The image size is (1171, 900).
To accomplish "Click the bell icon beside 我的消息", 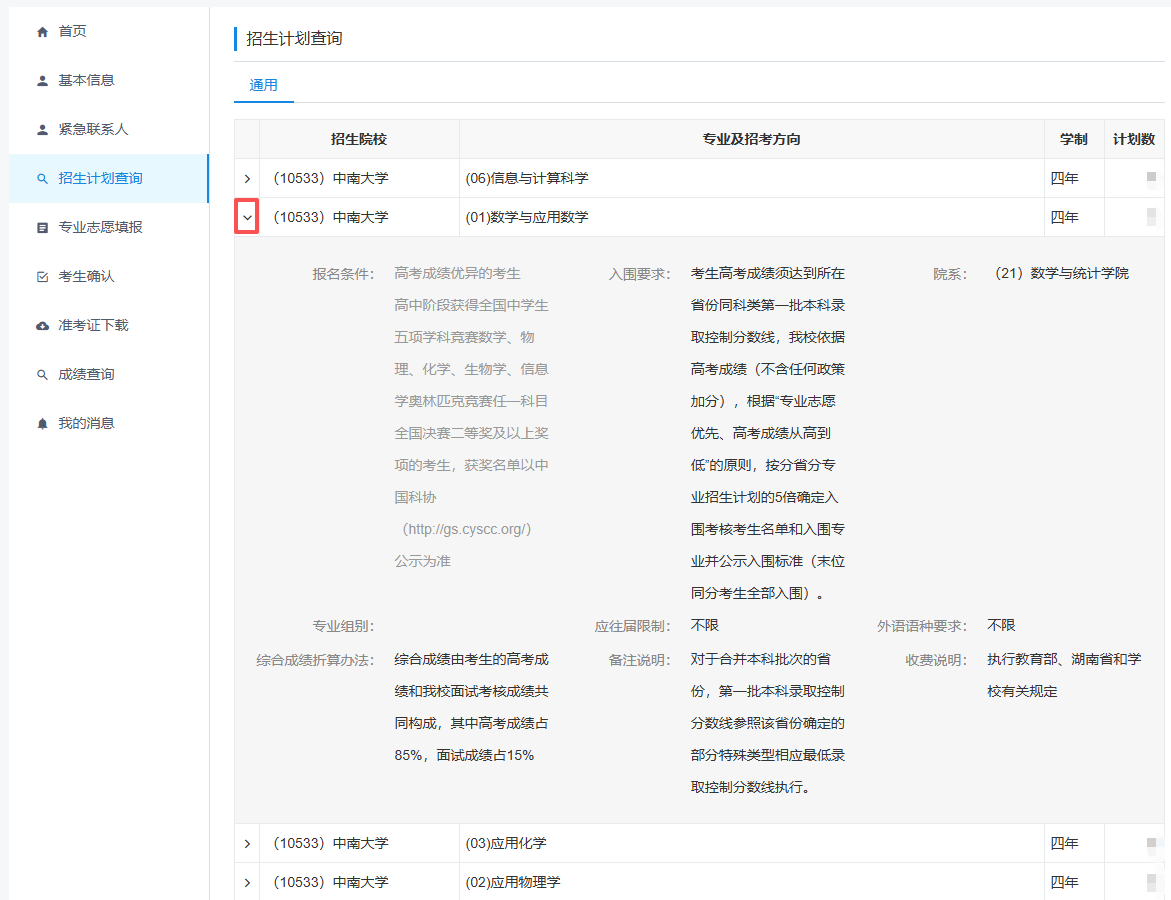I will pos(42,424).
